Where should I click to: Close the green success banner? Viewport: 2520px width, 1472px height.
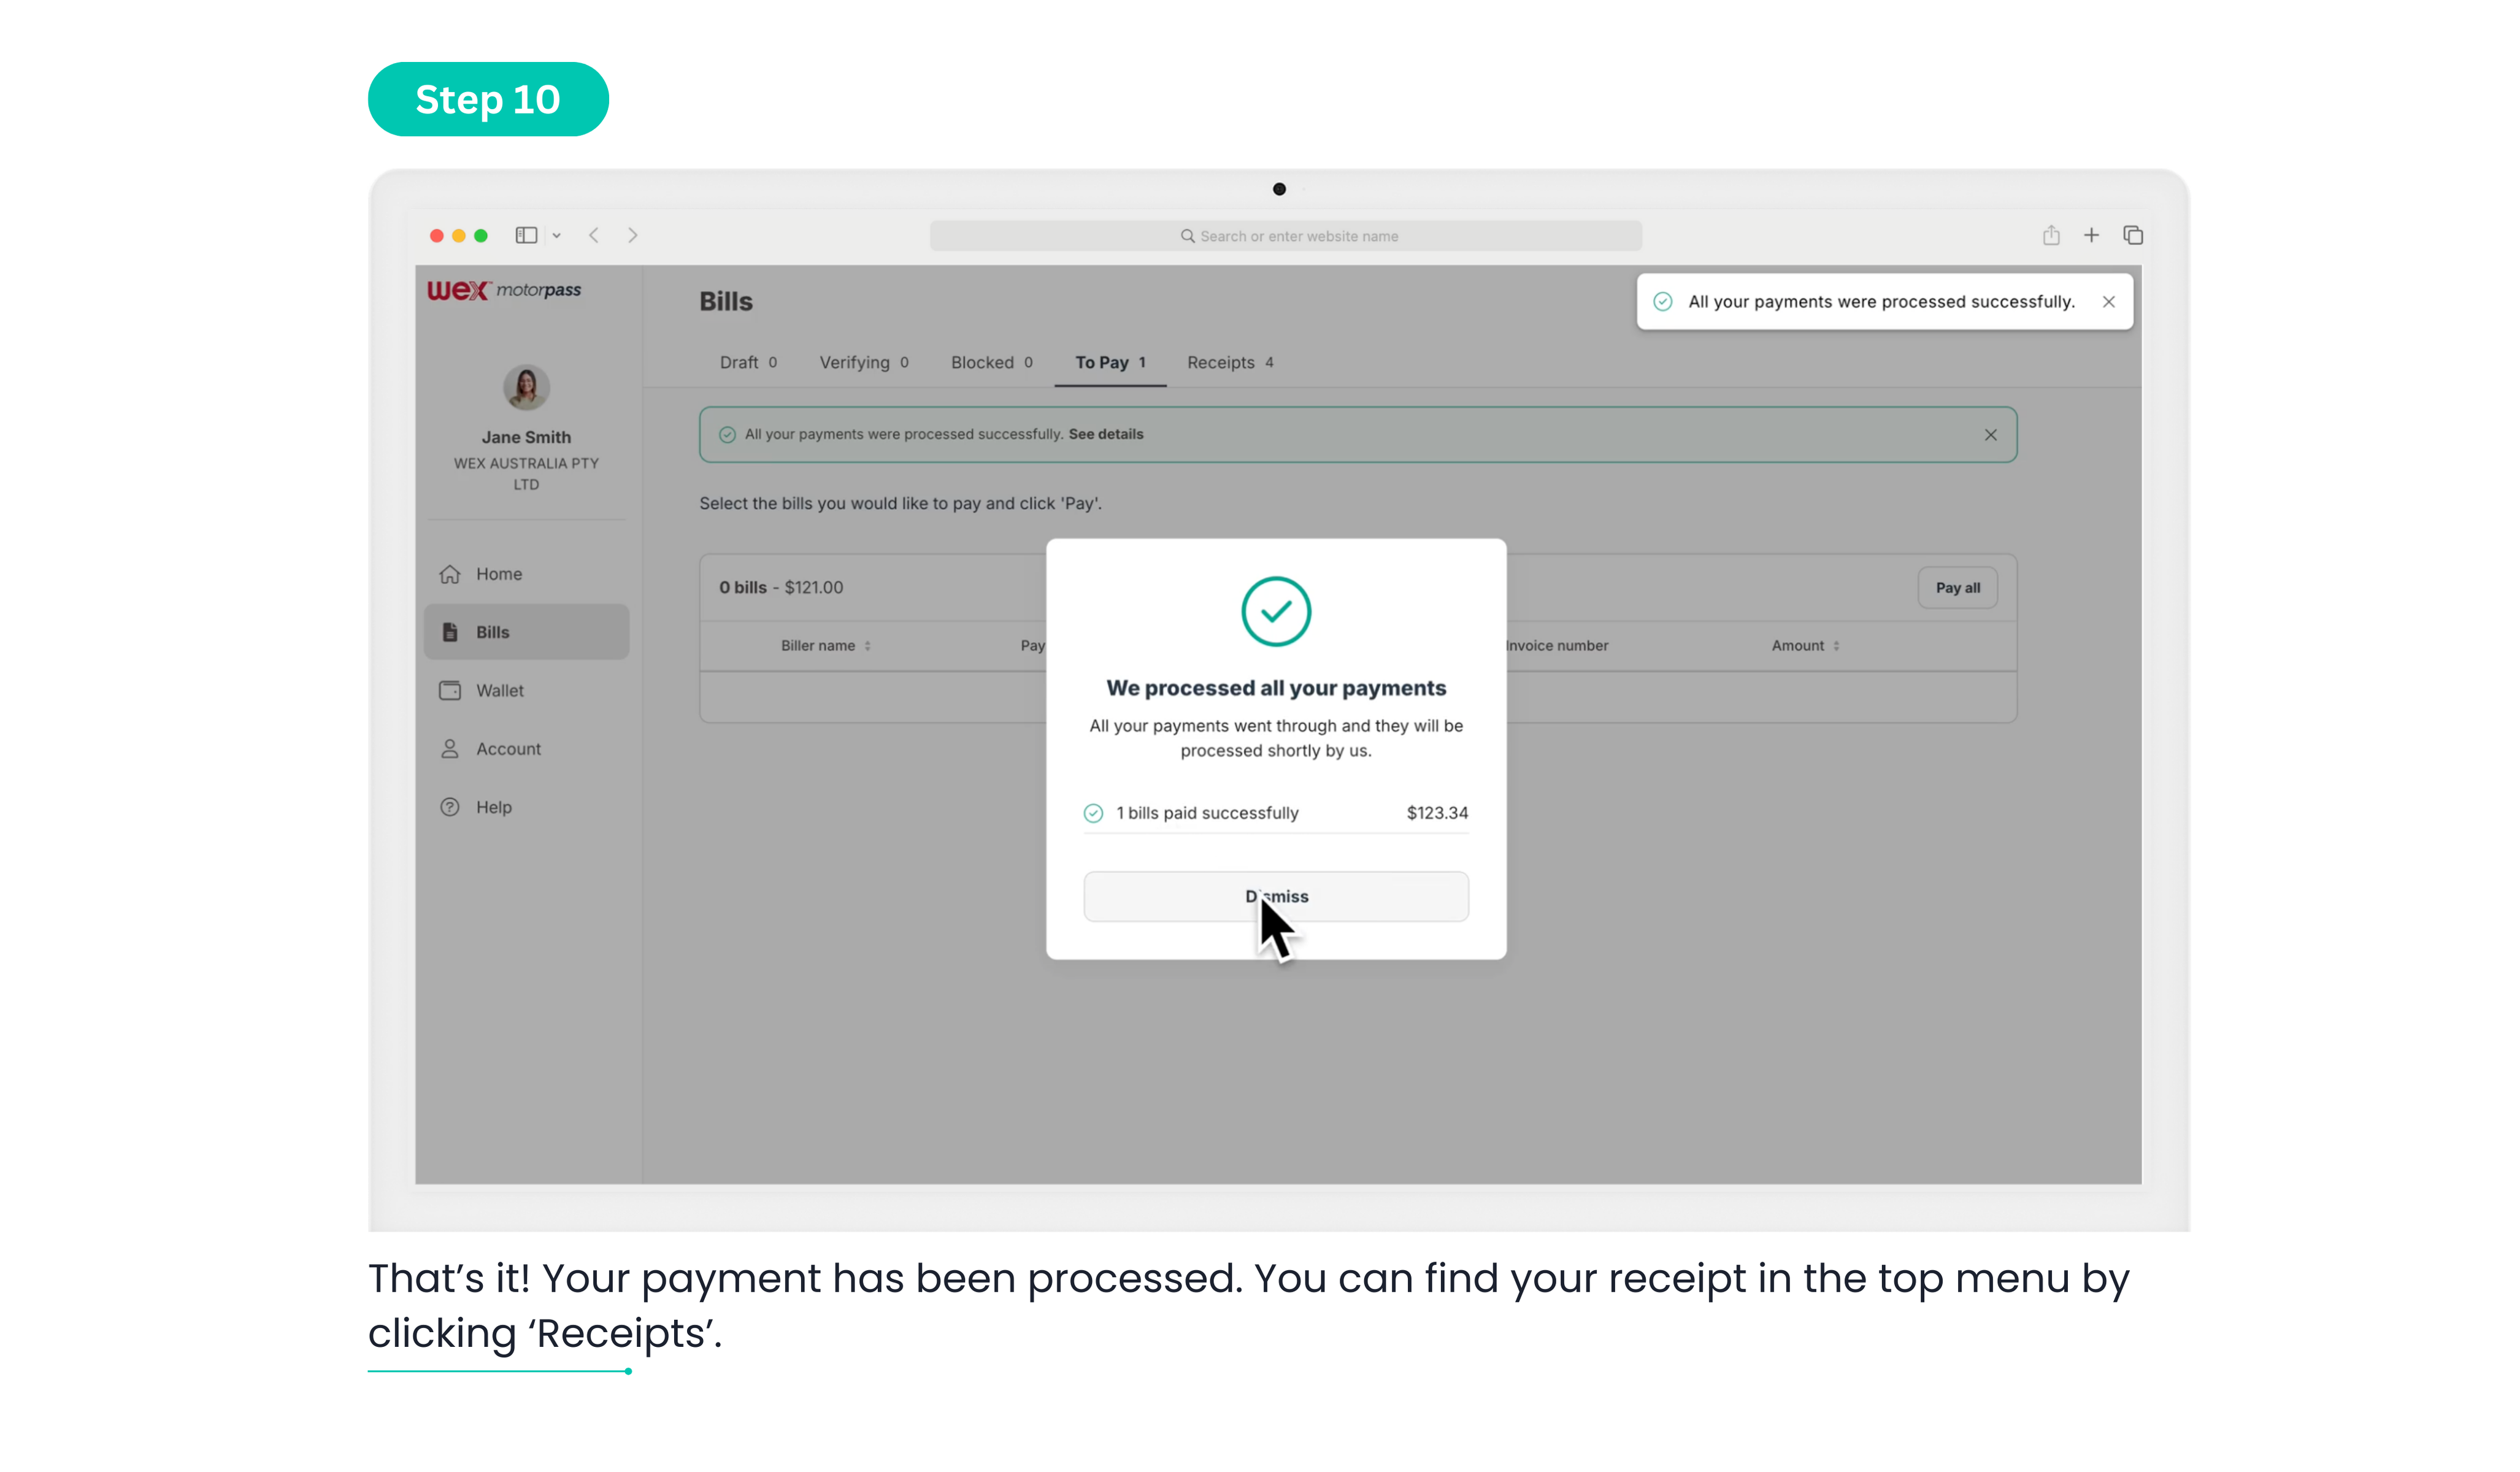[x=1990, y=435]
